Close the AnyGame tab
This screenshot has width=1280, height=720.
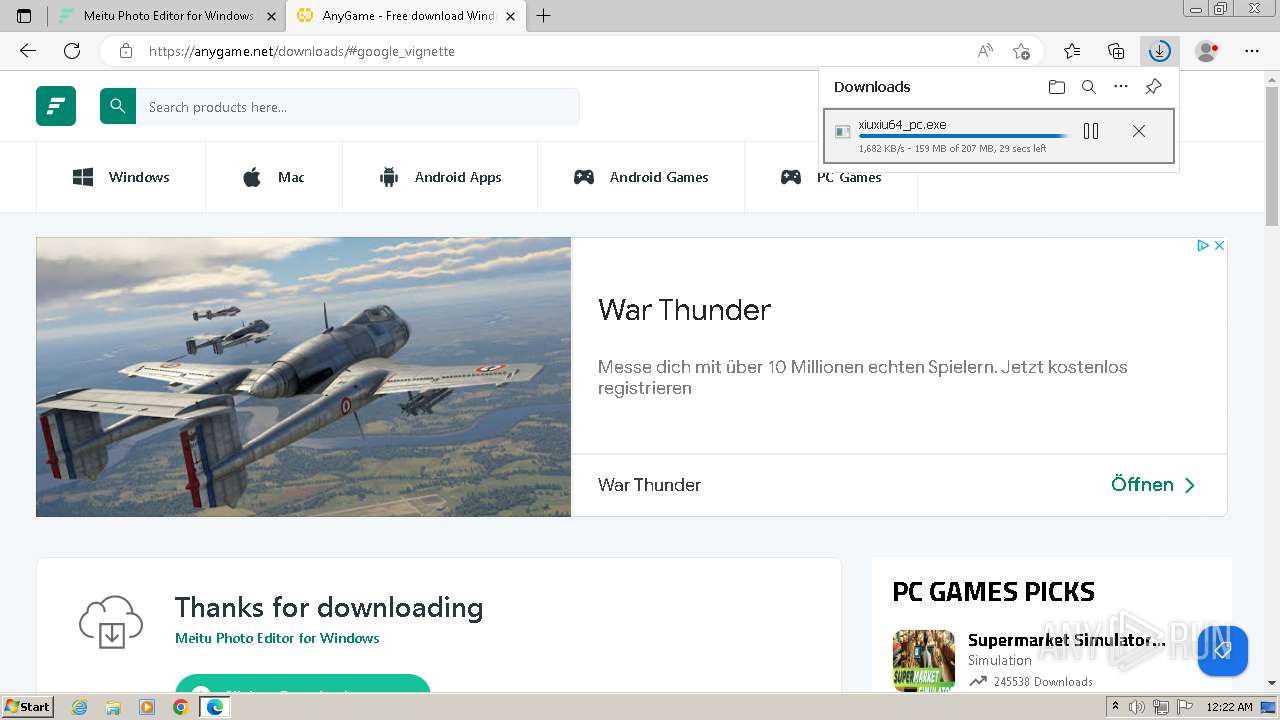(509, 16)
